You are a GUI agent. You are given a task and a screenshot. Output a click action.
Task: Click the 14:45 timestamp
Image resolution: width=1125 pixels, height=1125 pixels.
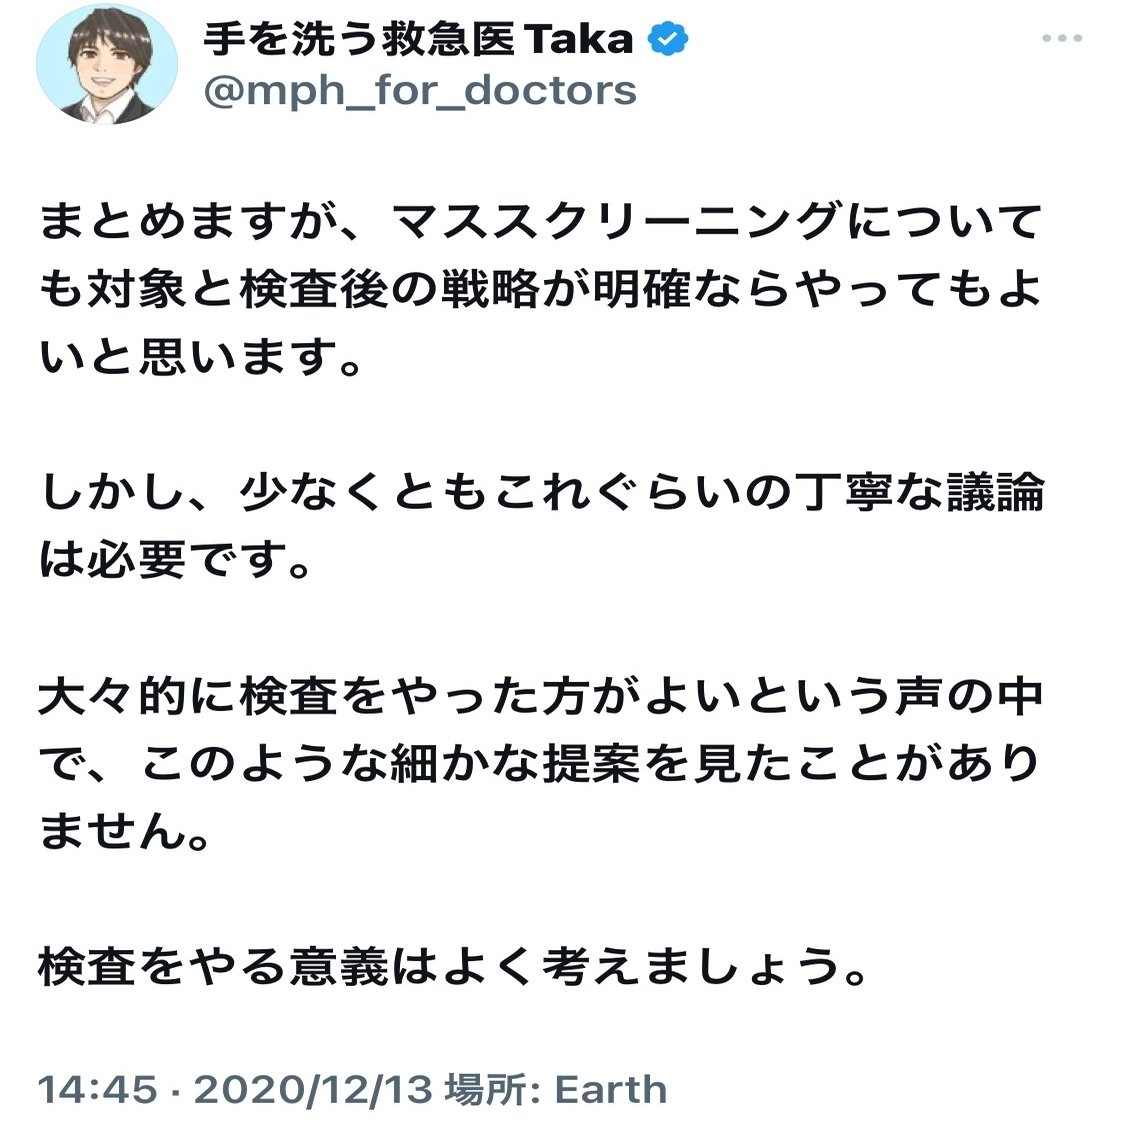97,1089
